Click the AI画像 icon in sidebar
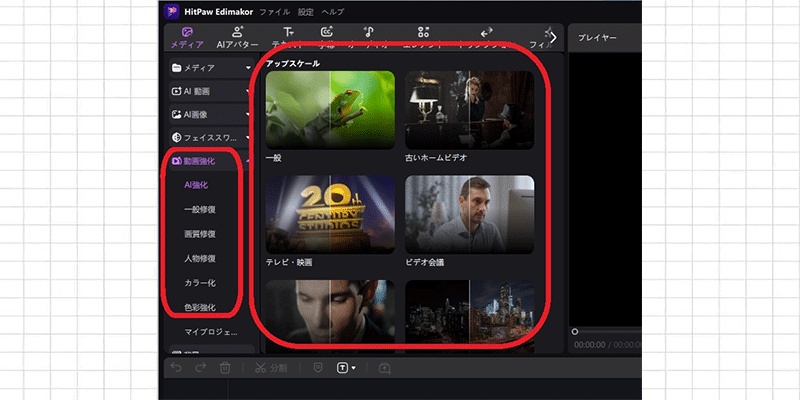This screenshot has width=800, height=400. [x=177, y=115]
